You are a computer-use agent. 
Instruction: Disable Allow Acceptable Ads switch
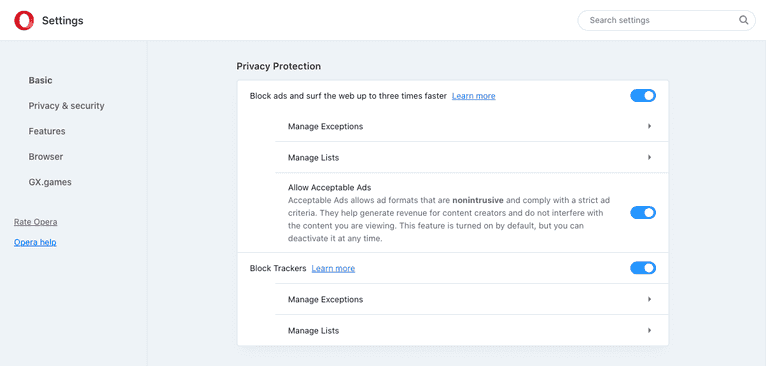tap(643, 213)
